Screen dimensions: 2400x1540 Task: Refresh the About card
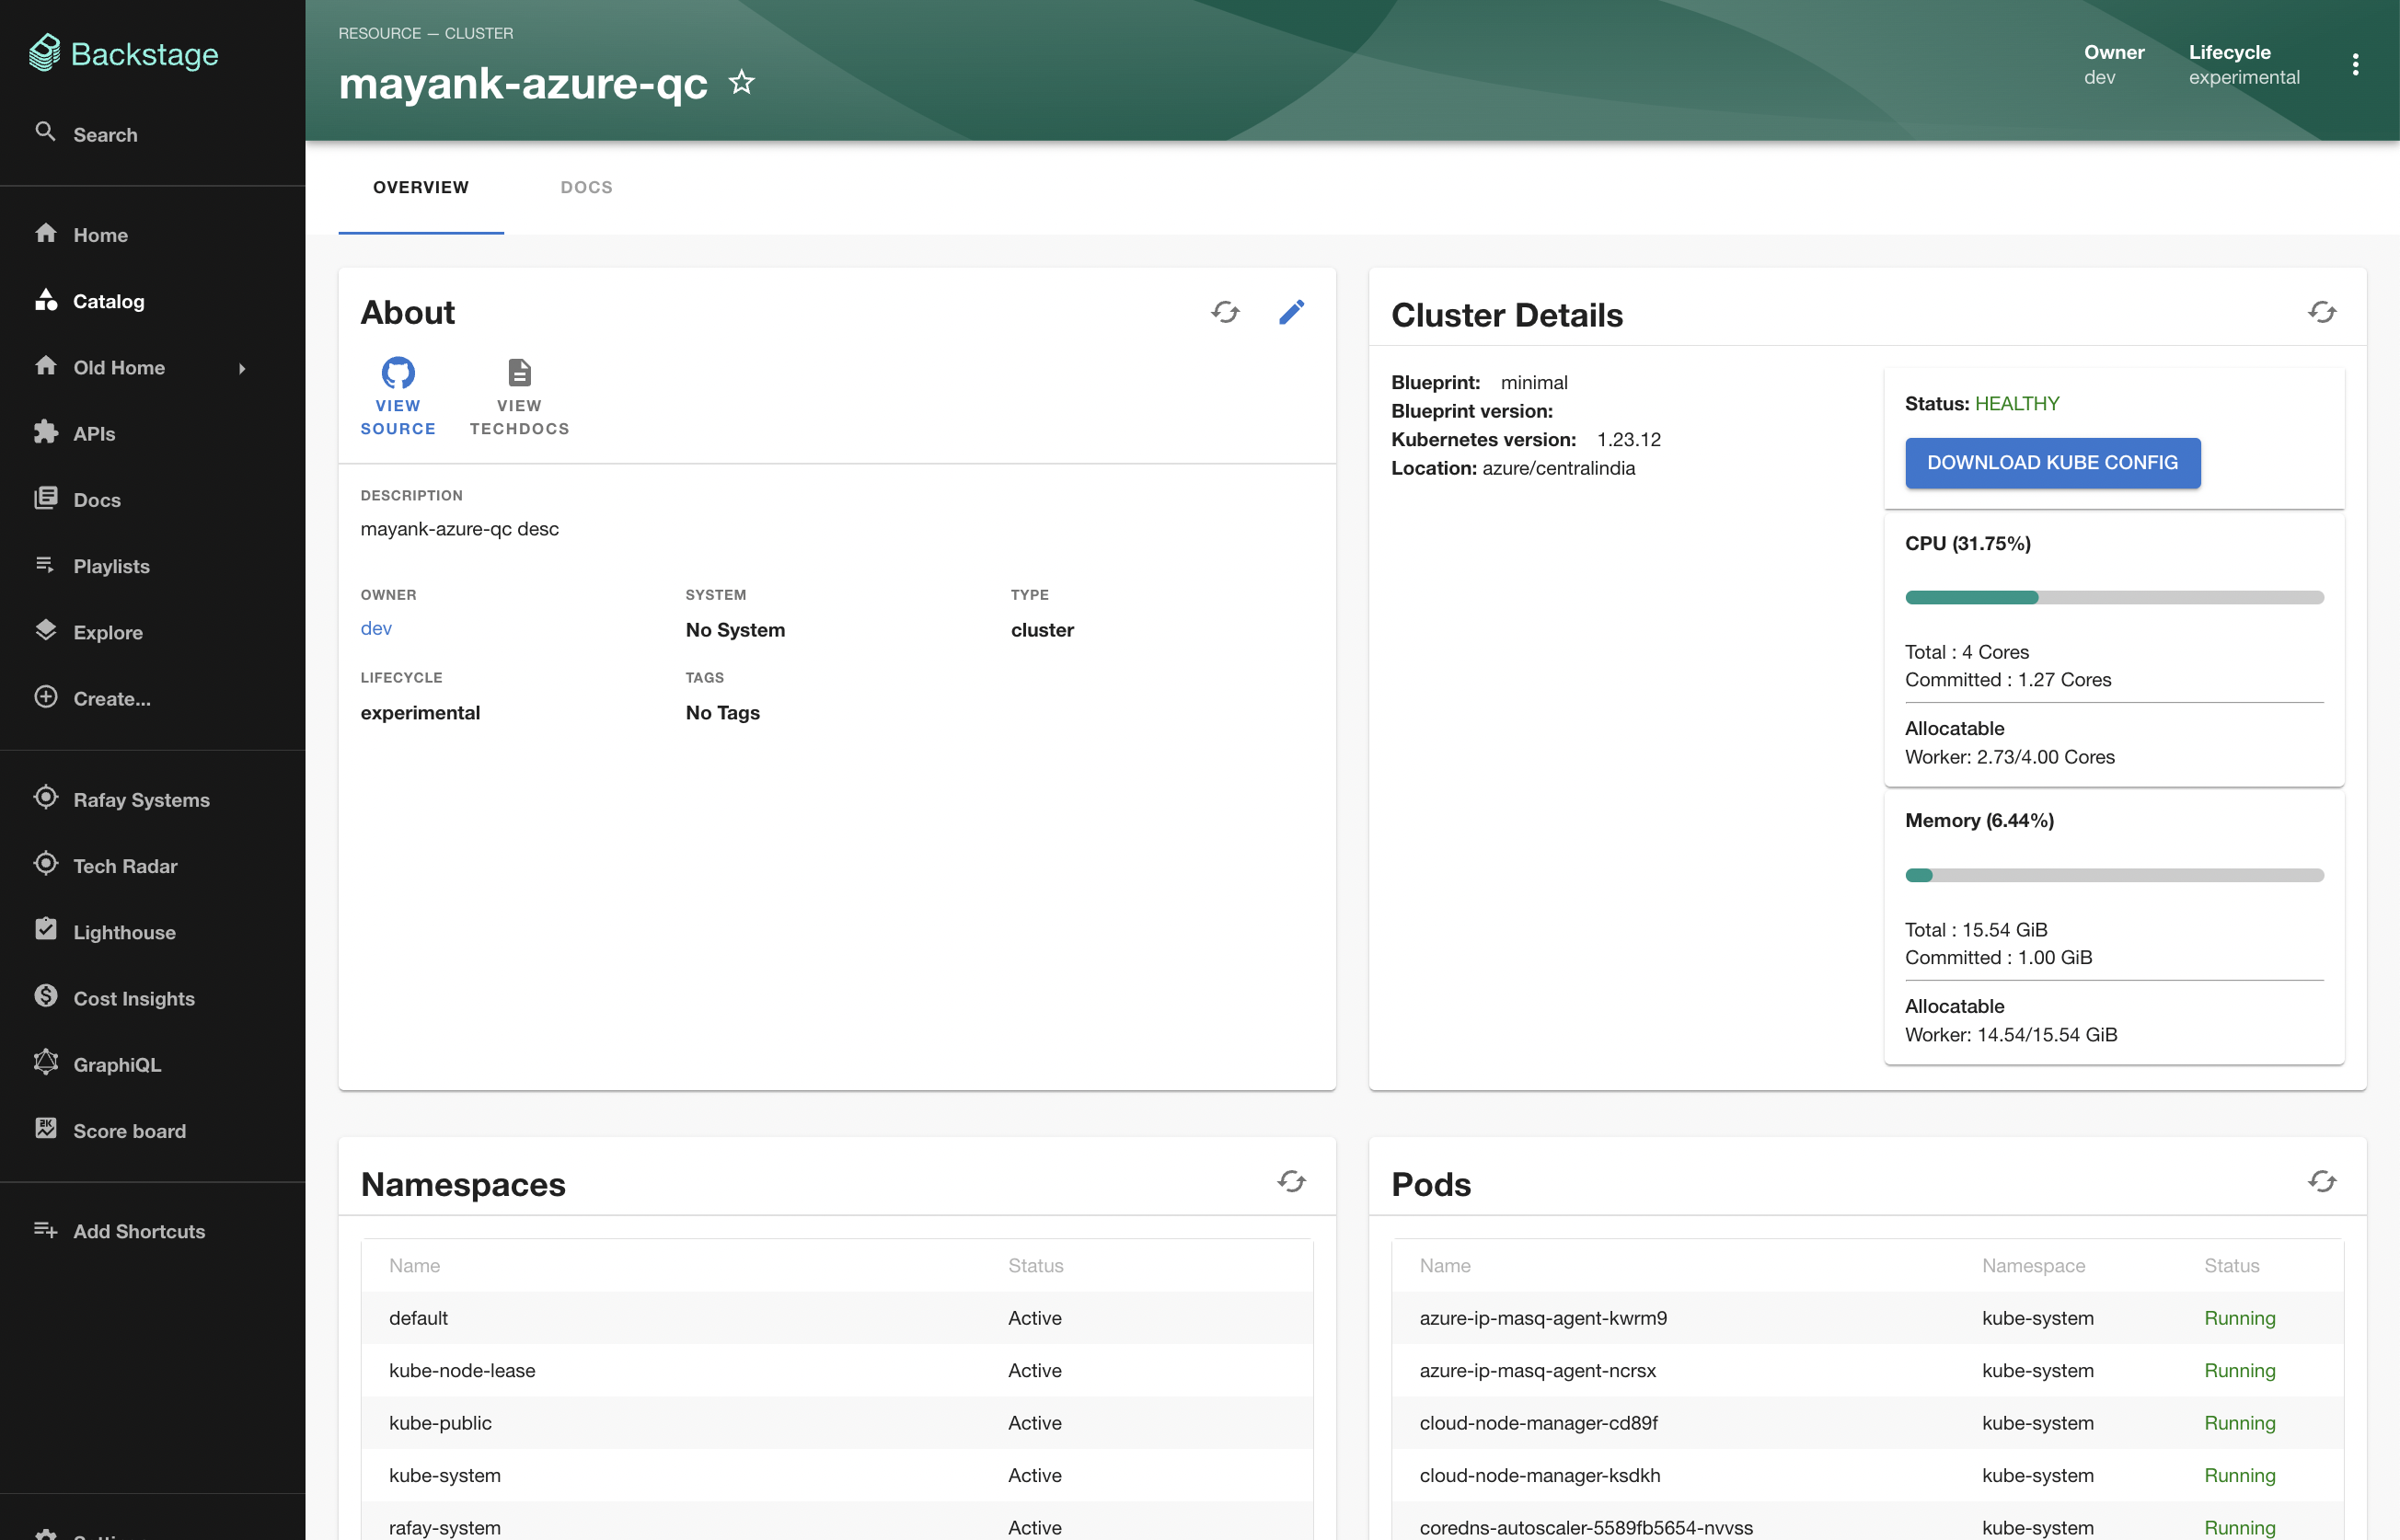click(1225, 312)
